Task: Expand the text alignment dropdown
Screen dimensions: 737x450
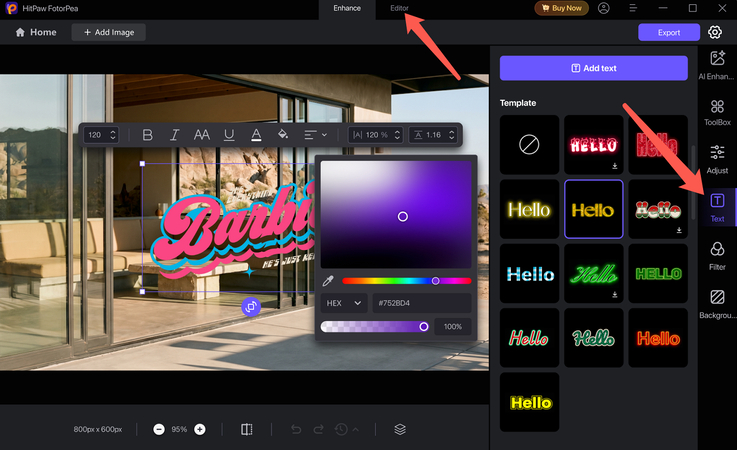Action: point(315,135)
